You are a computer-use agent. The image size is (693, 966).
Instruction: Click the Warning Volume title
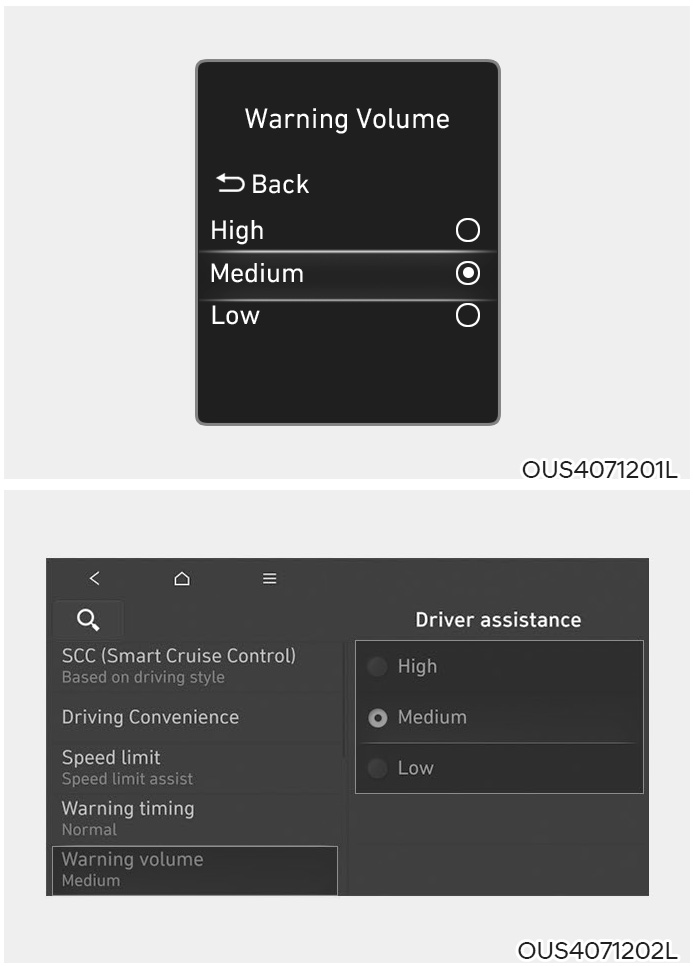(x=347, y=119)
